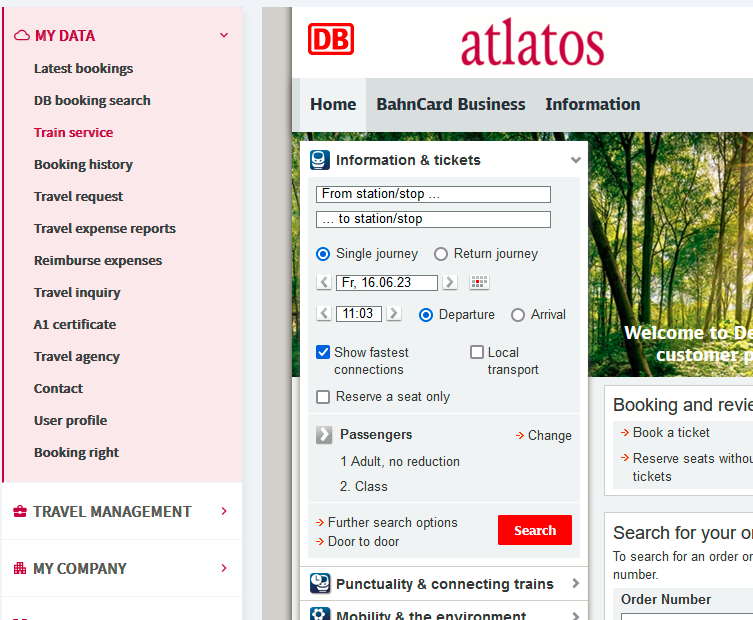Screen dimensions: 753x620
Task: Set earlier time with left arrow
Action: 324,314
